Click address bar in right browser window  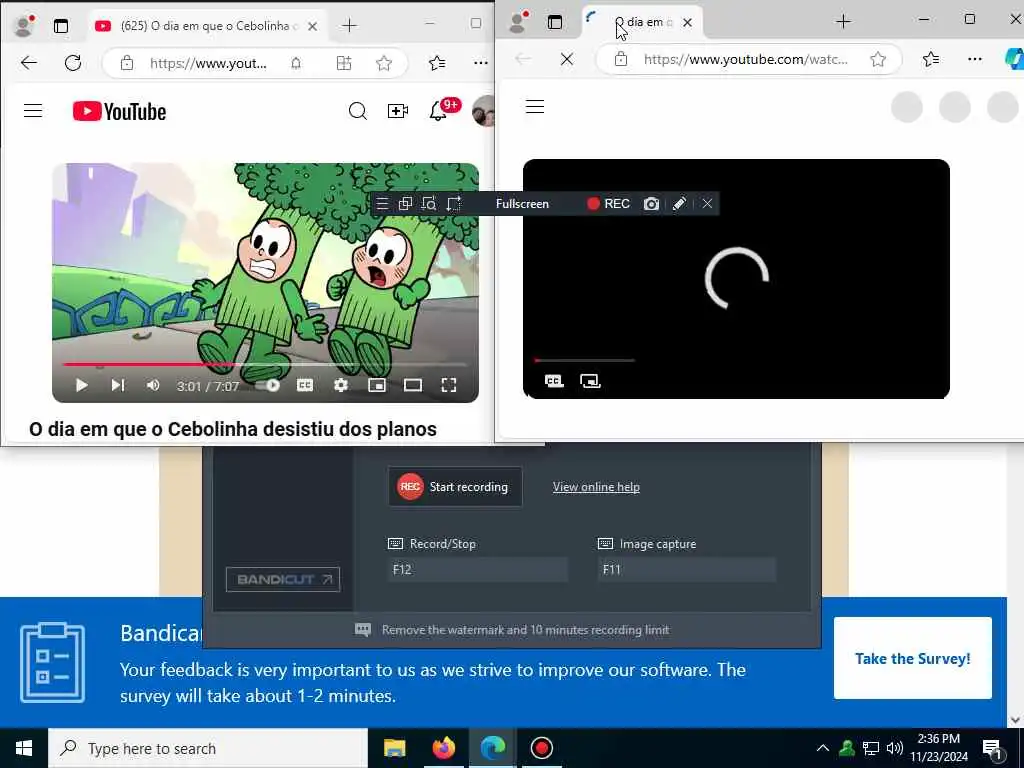(x=745, y=59)
